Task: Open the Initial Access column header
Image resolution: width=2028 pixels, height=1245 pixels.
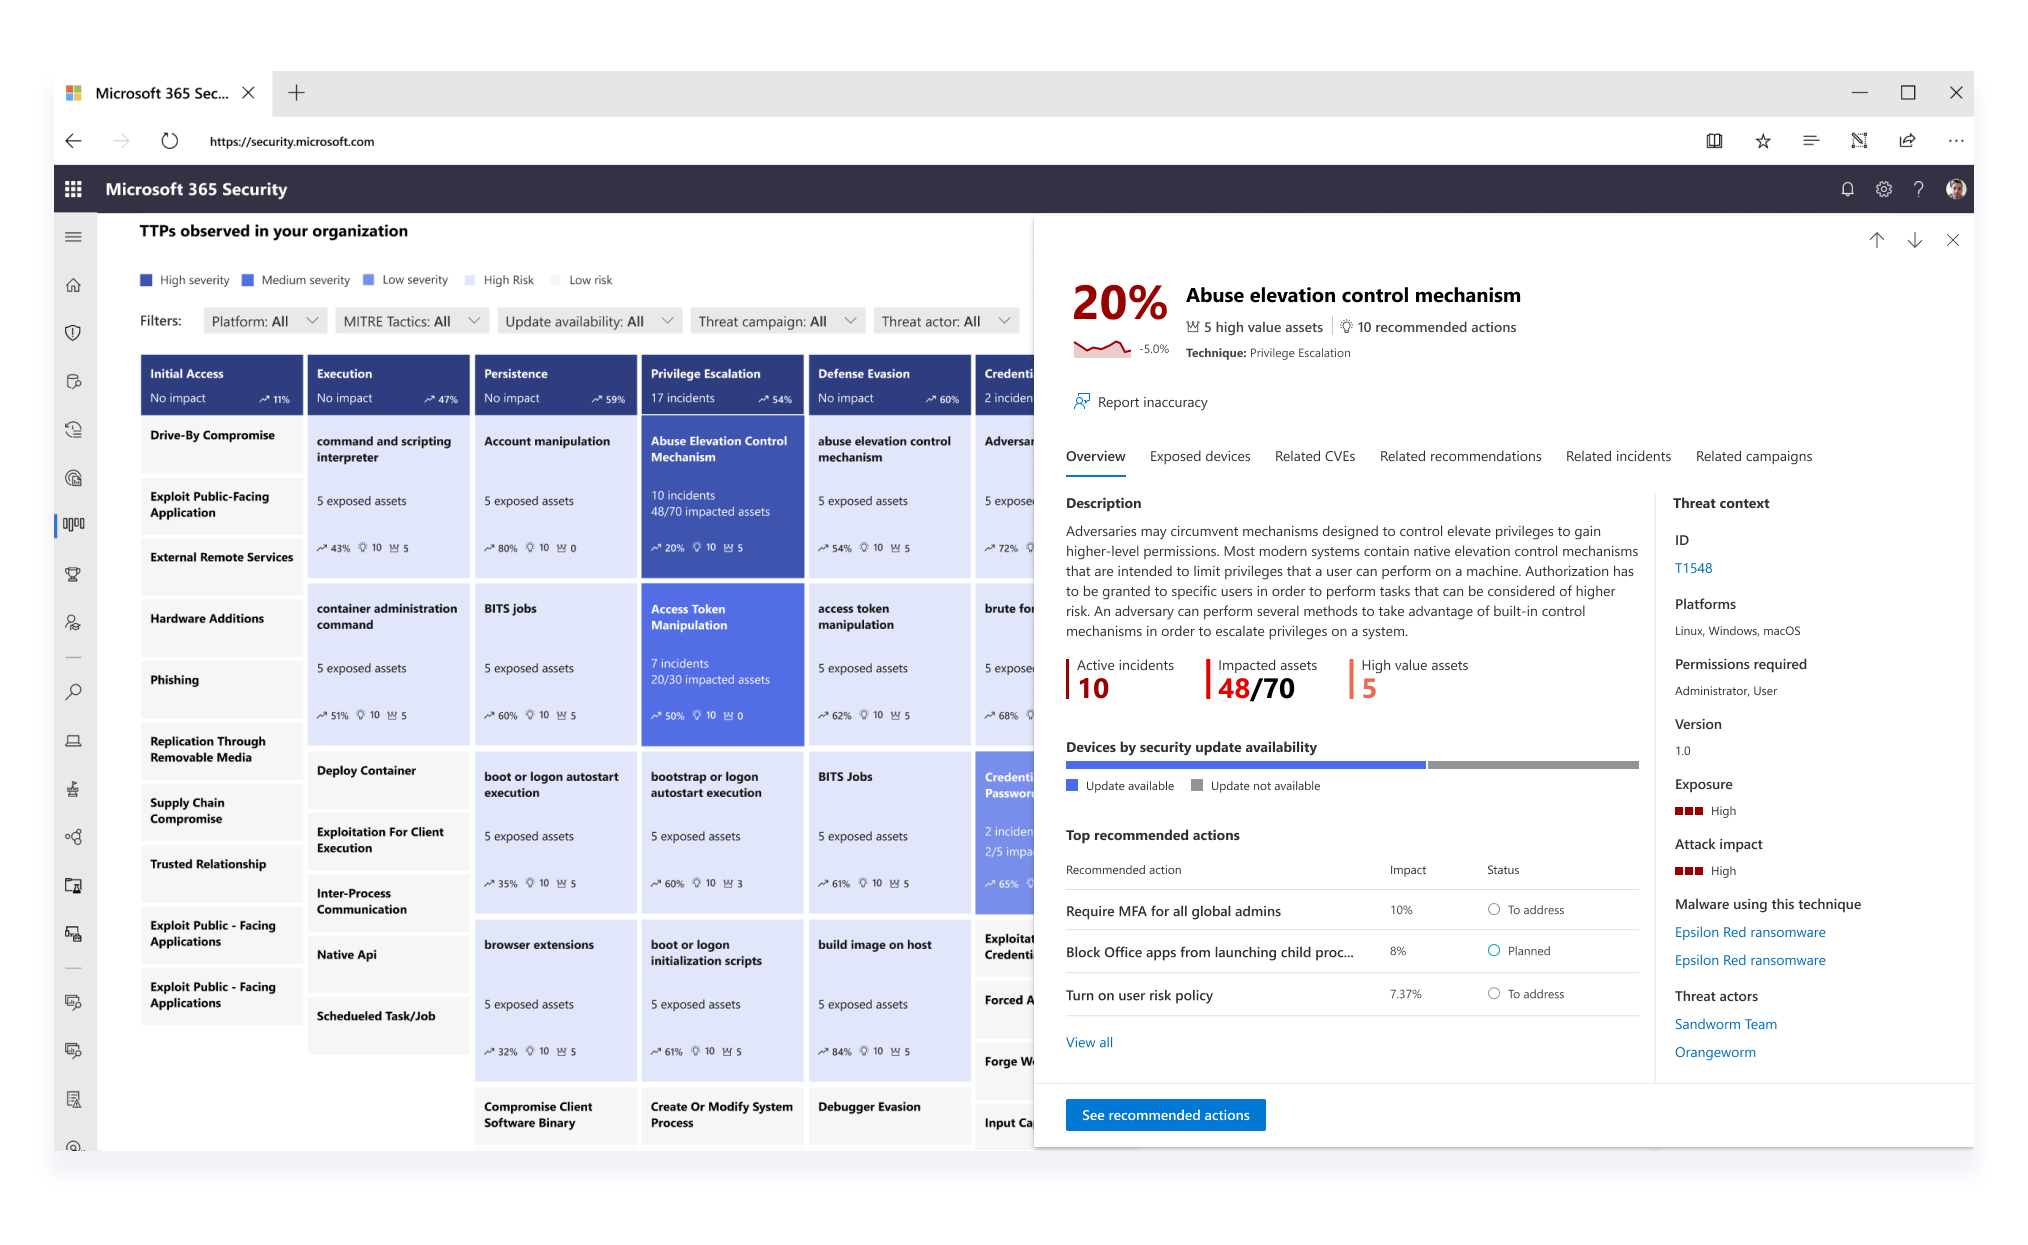Action: [x=221, y=384]
